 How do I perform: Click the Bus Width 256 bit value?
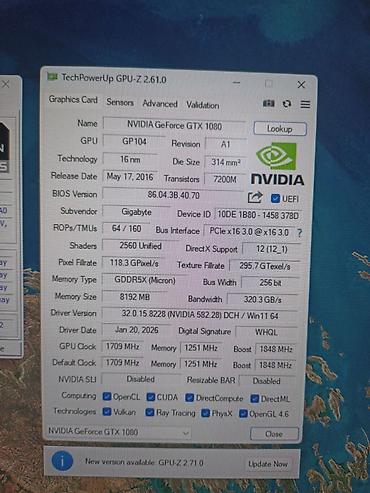(x=270, y=283)
